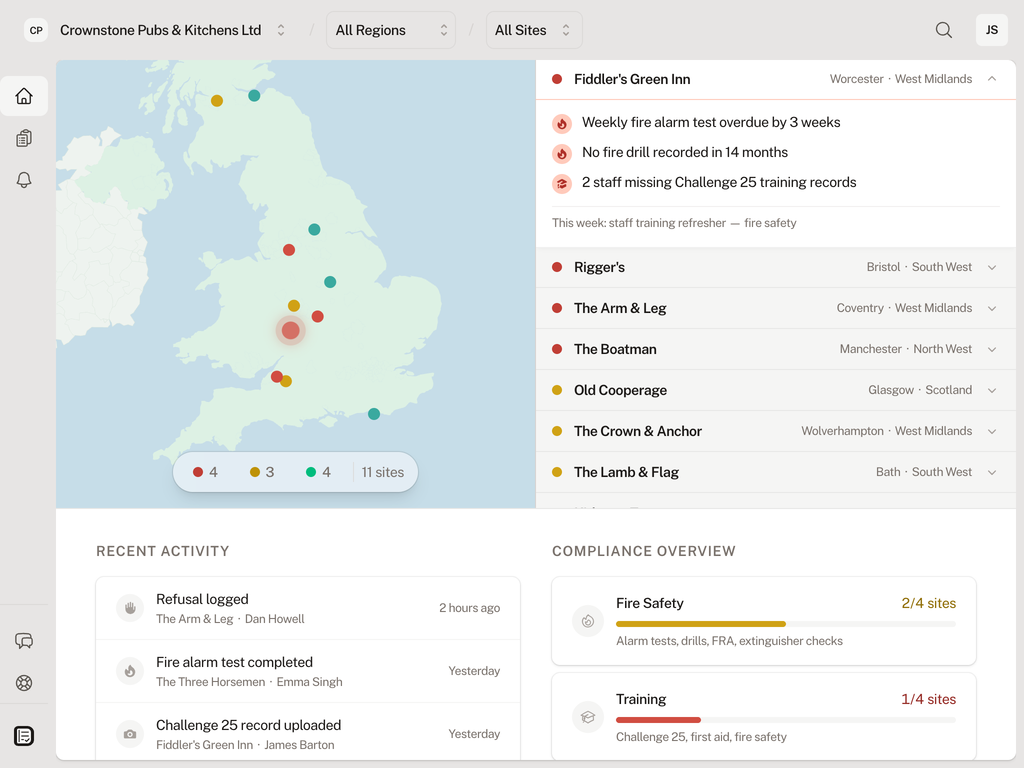Click the Fire Safety shield icon

(588, 621)
